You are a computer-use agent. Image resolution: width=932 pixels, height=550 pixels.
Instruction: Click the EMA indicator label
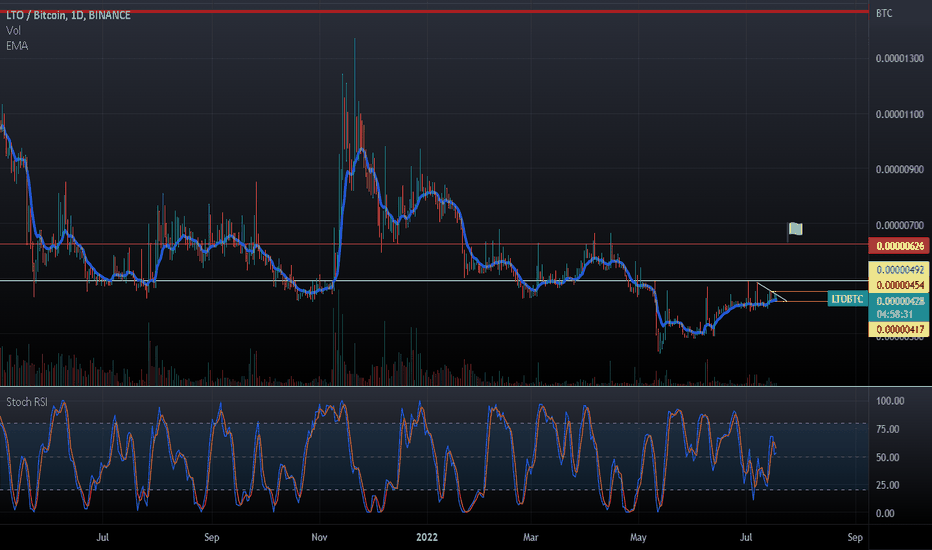[17, 46]
